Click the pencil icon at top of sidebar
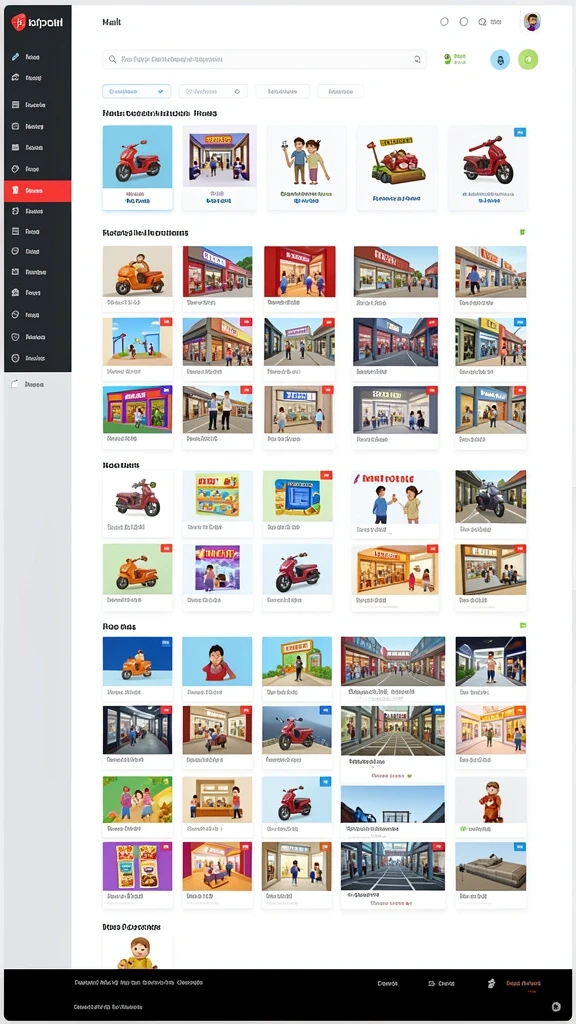The width and height of the screenshot is (576, 1024). pyautogui.click(x=16, y=57)
